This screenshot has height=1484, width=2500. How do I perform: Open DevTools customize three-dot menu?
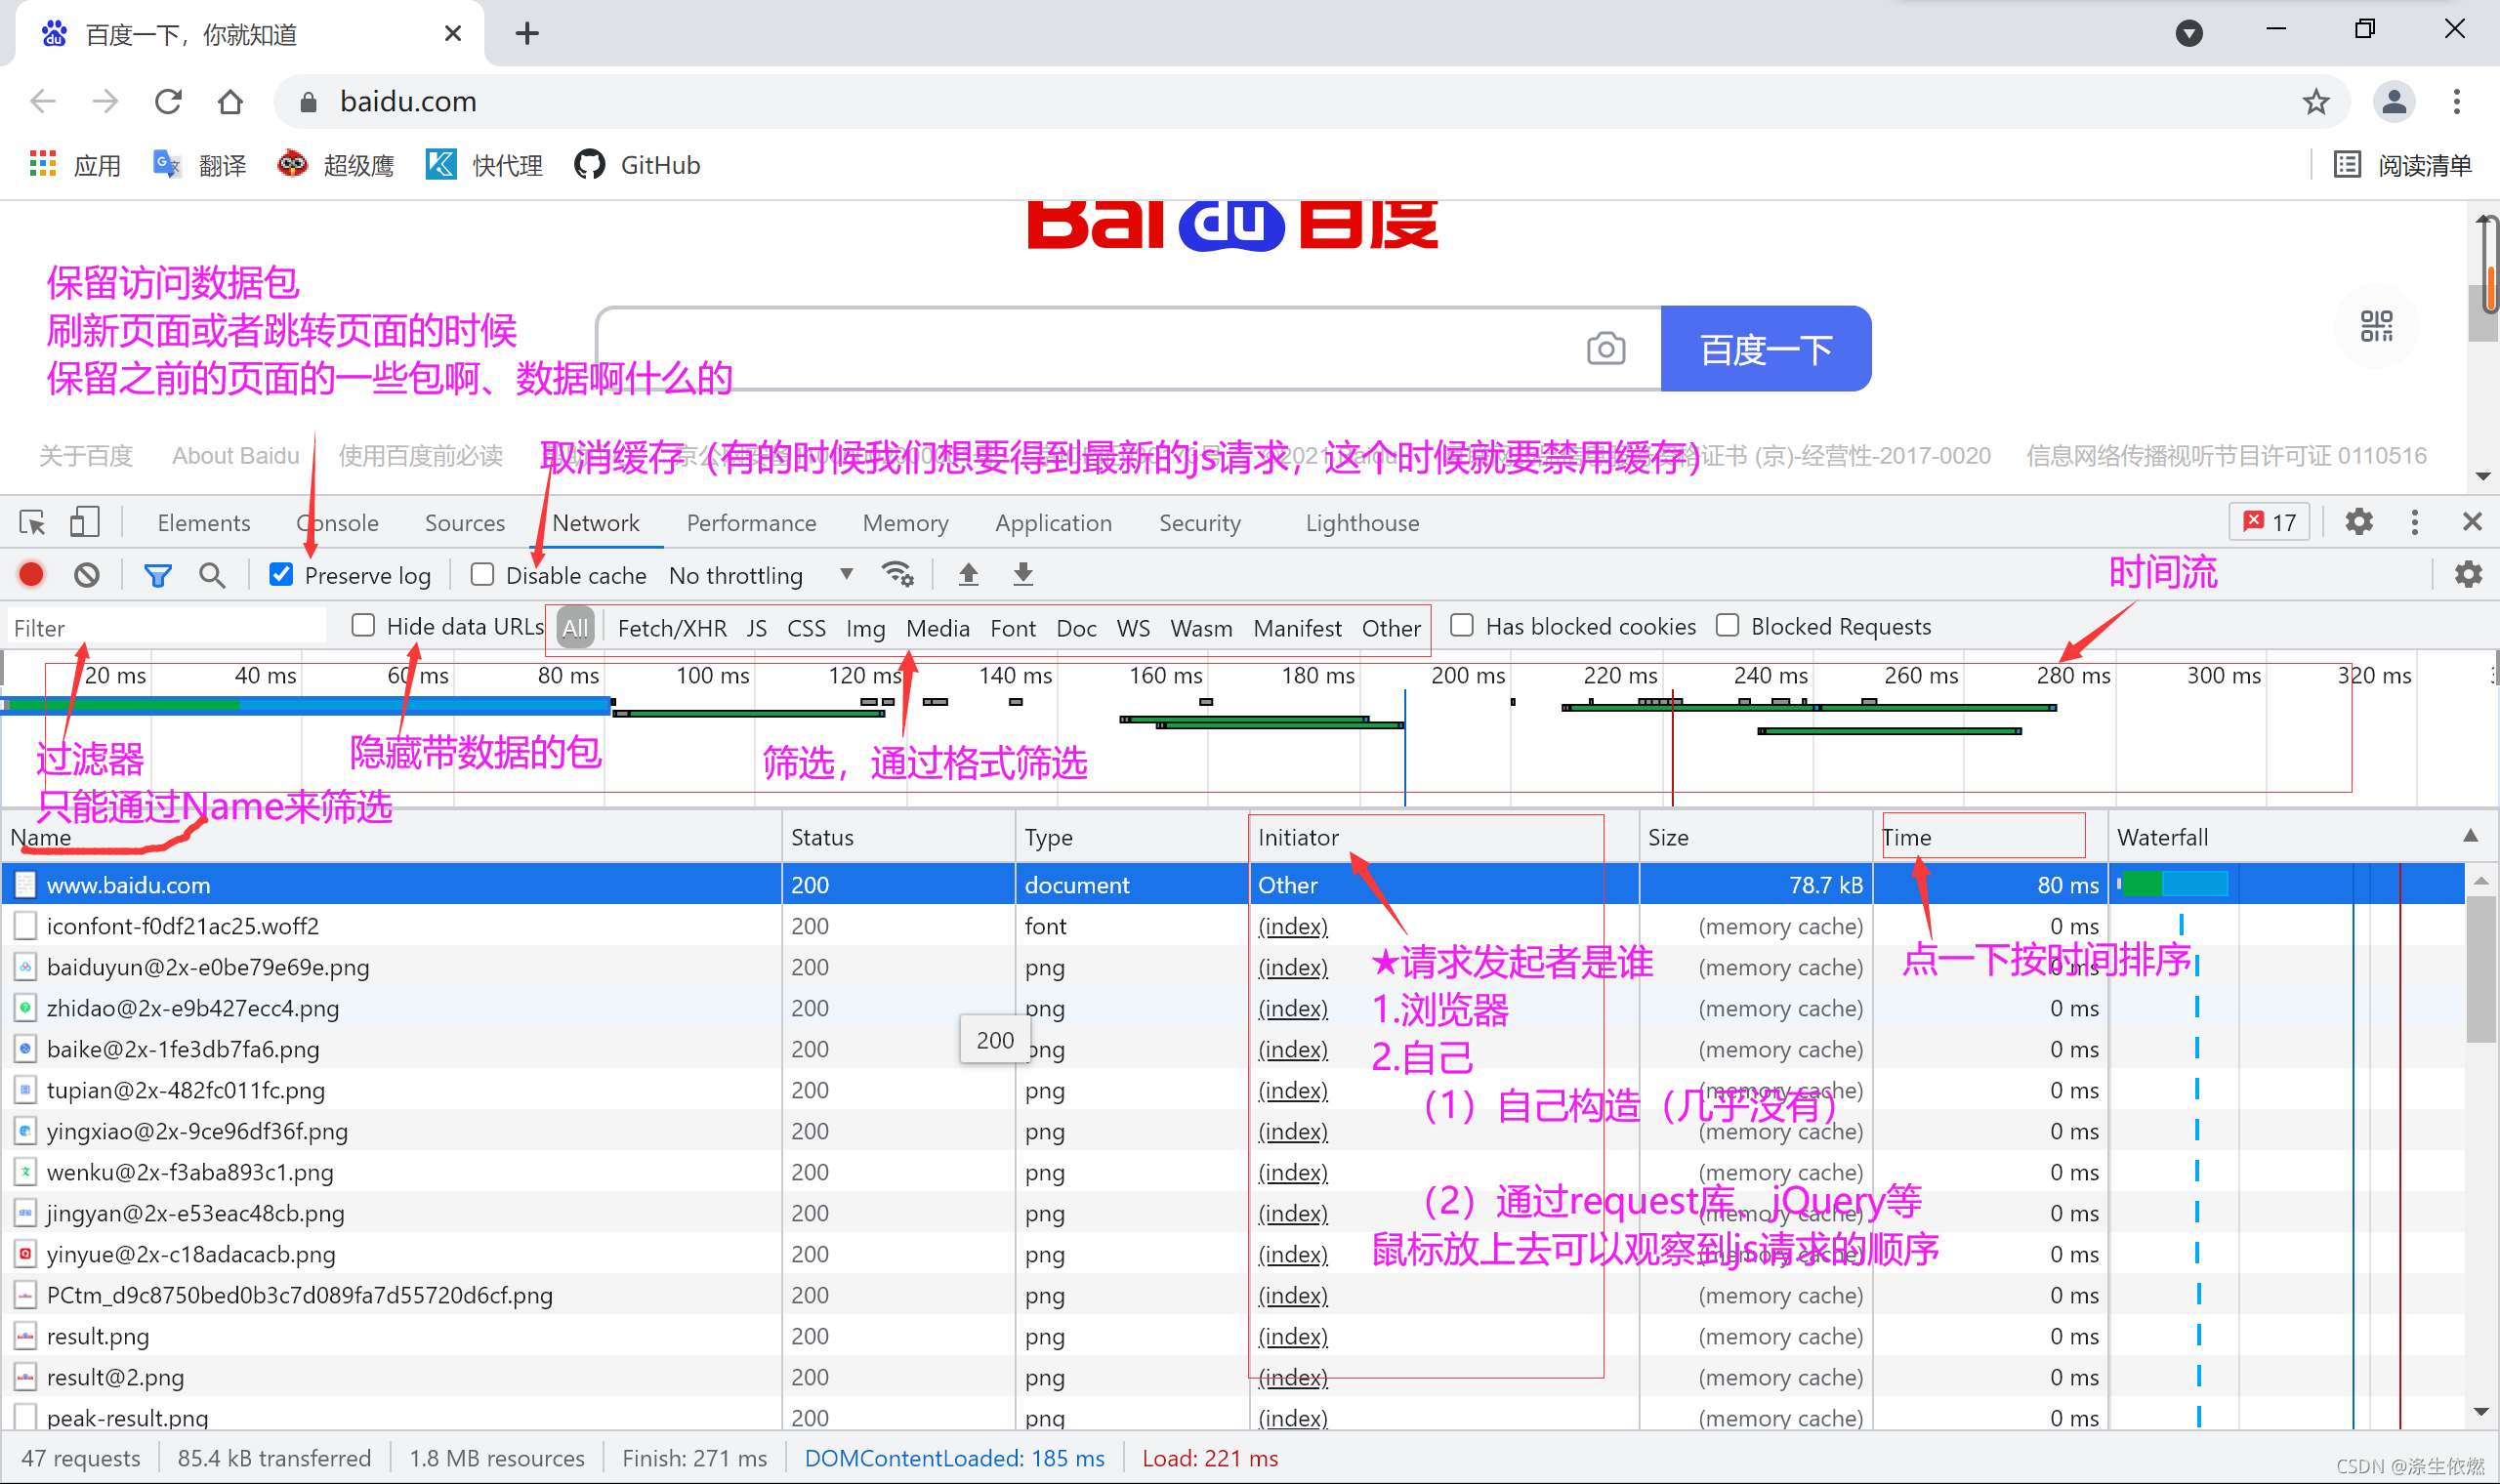pyautogui.click(x=2415, y=522)
